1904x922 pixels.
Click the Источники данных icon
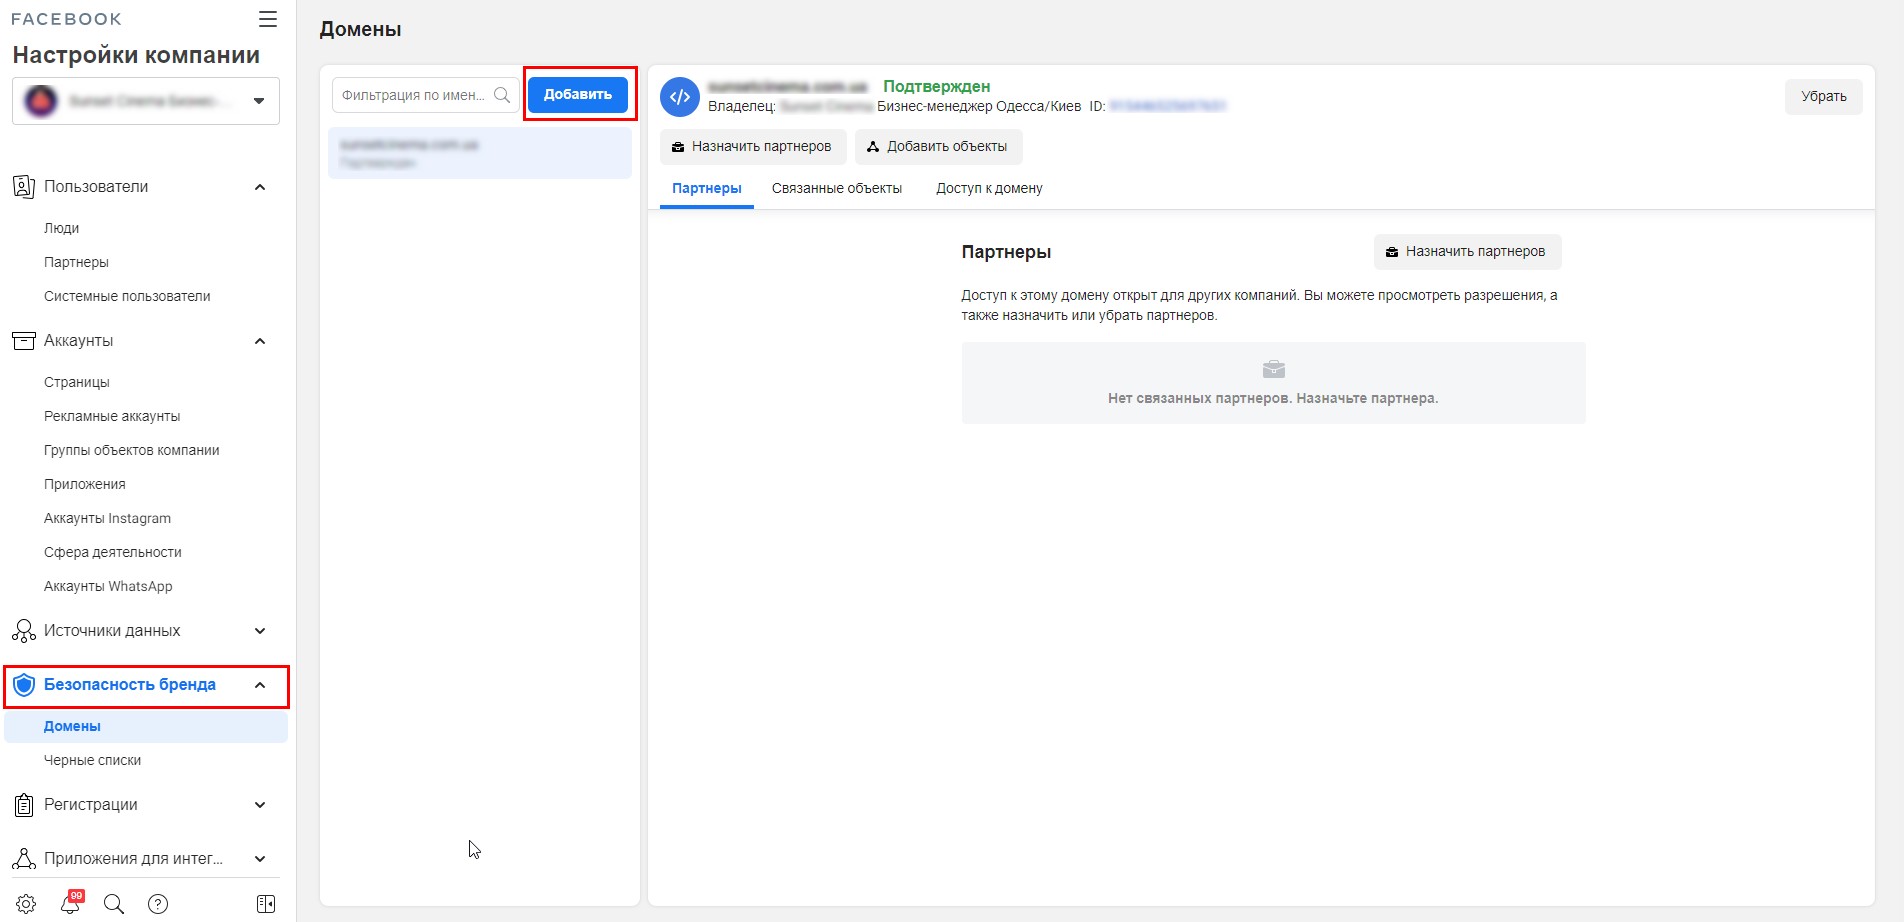23,631
